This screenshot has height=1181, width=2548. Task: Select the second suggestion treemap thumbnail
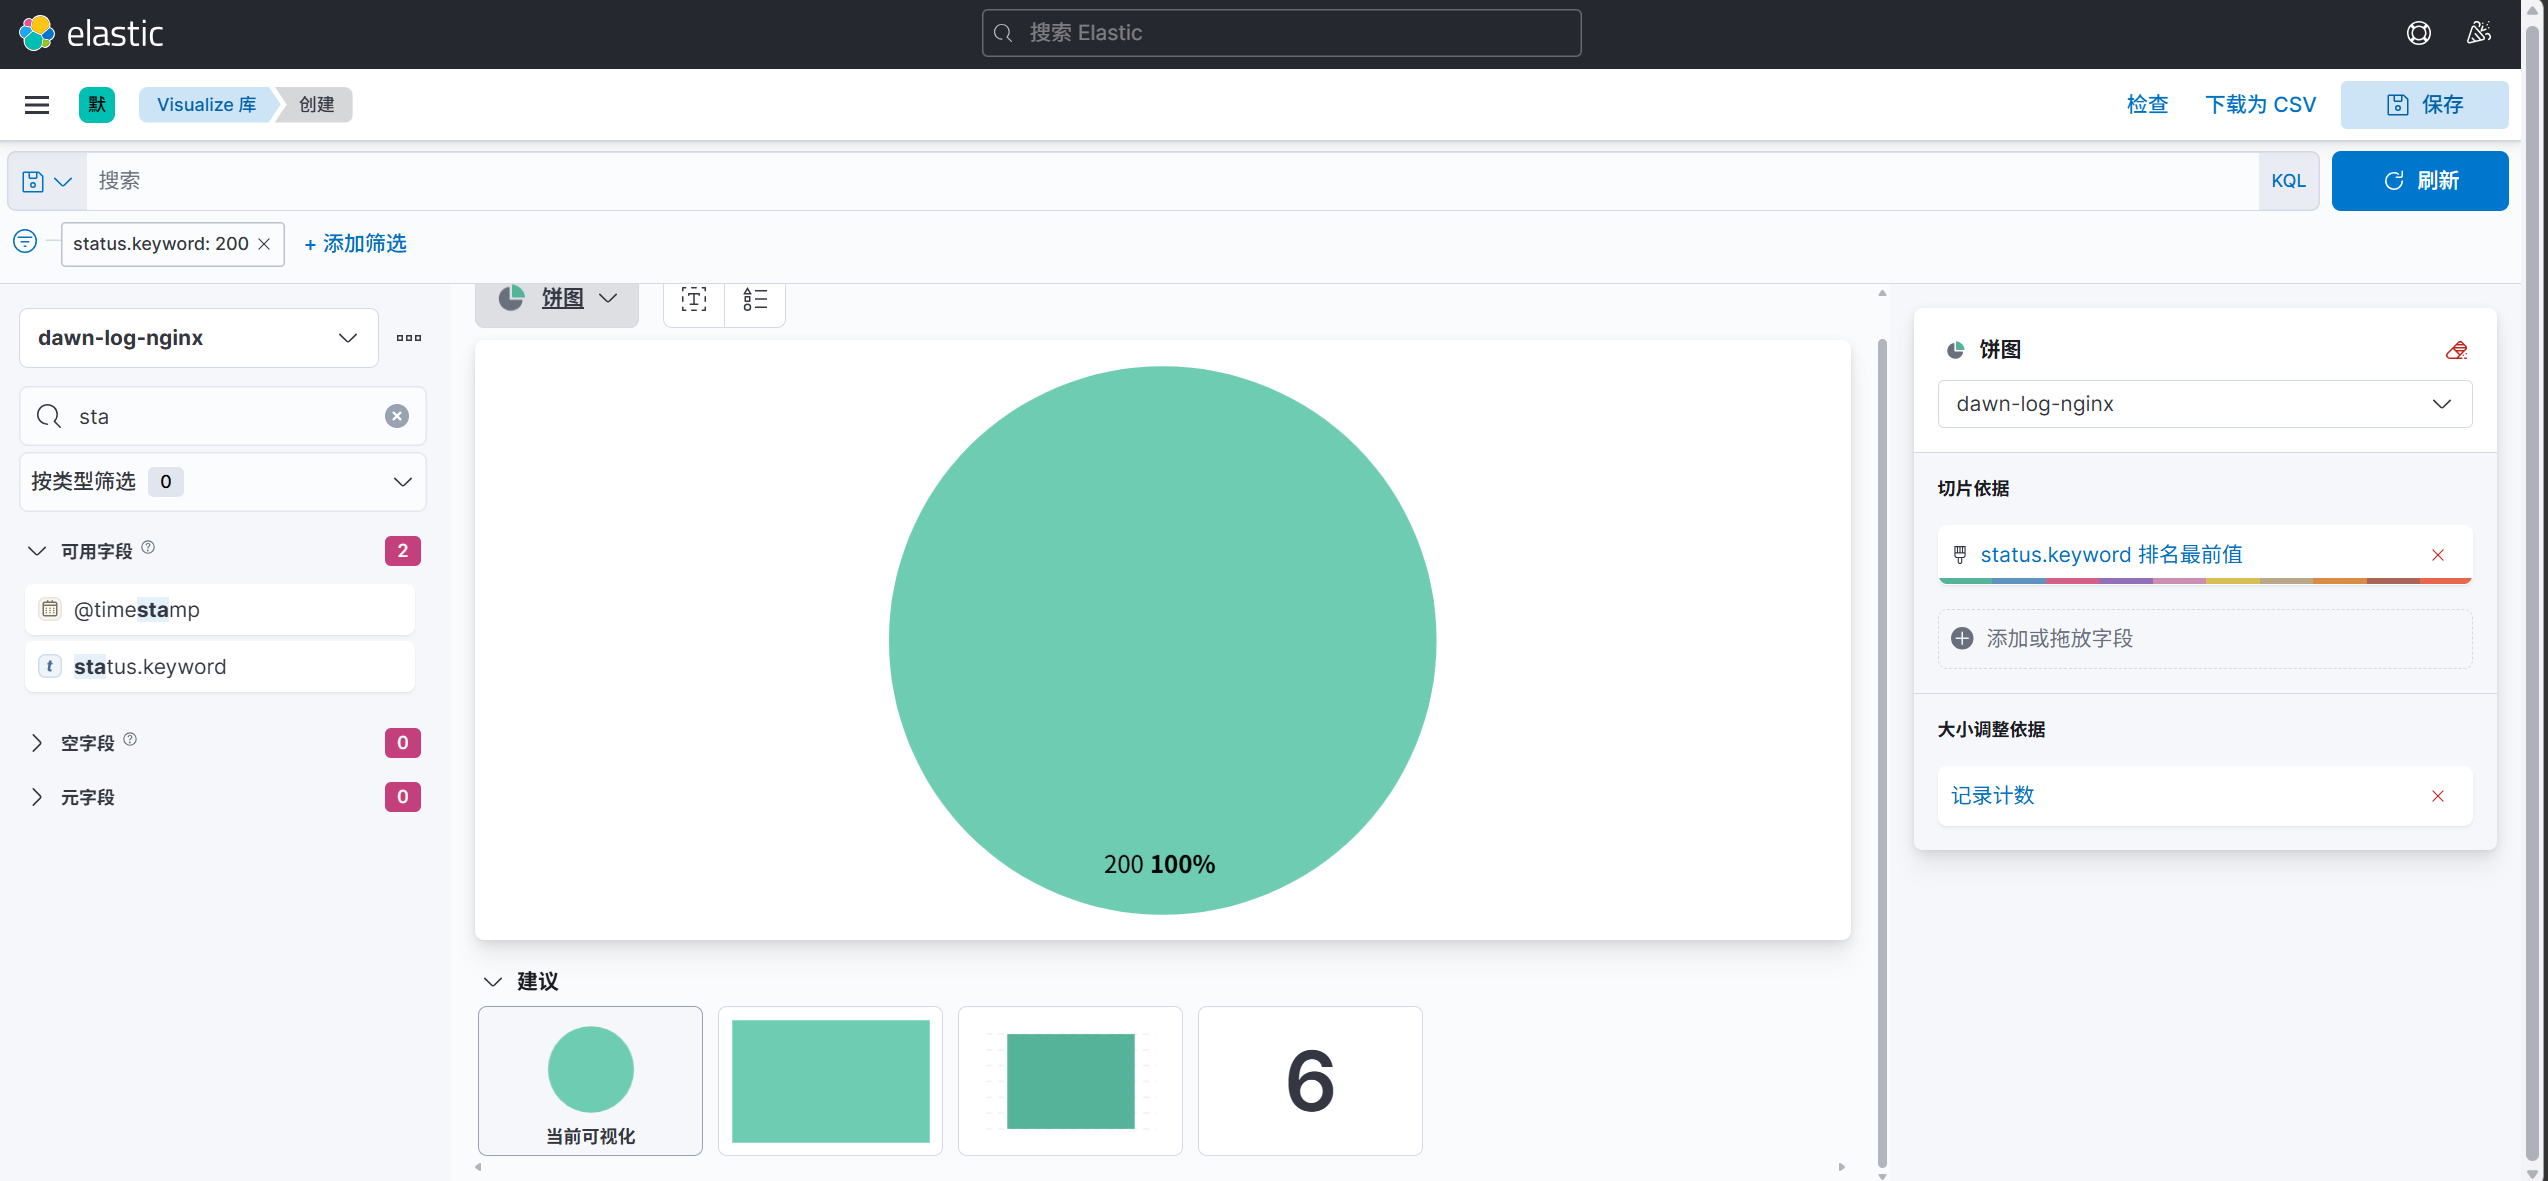[830, 1081]
